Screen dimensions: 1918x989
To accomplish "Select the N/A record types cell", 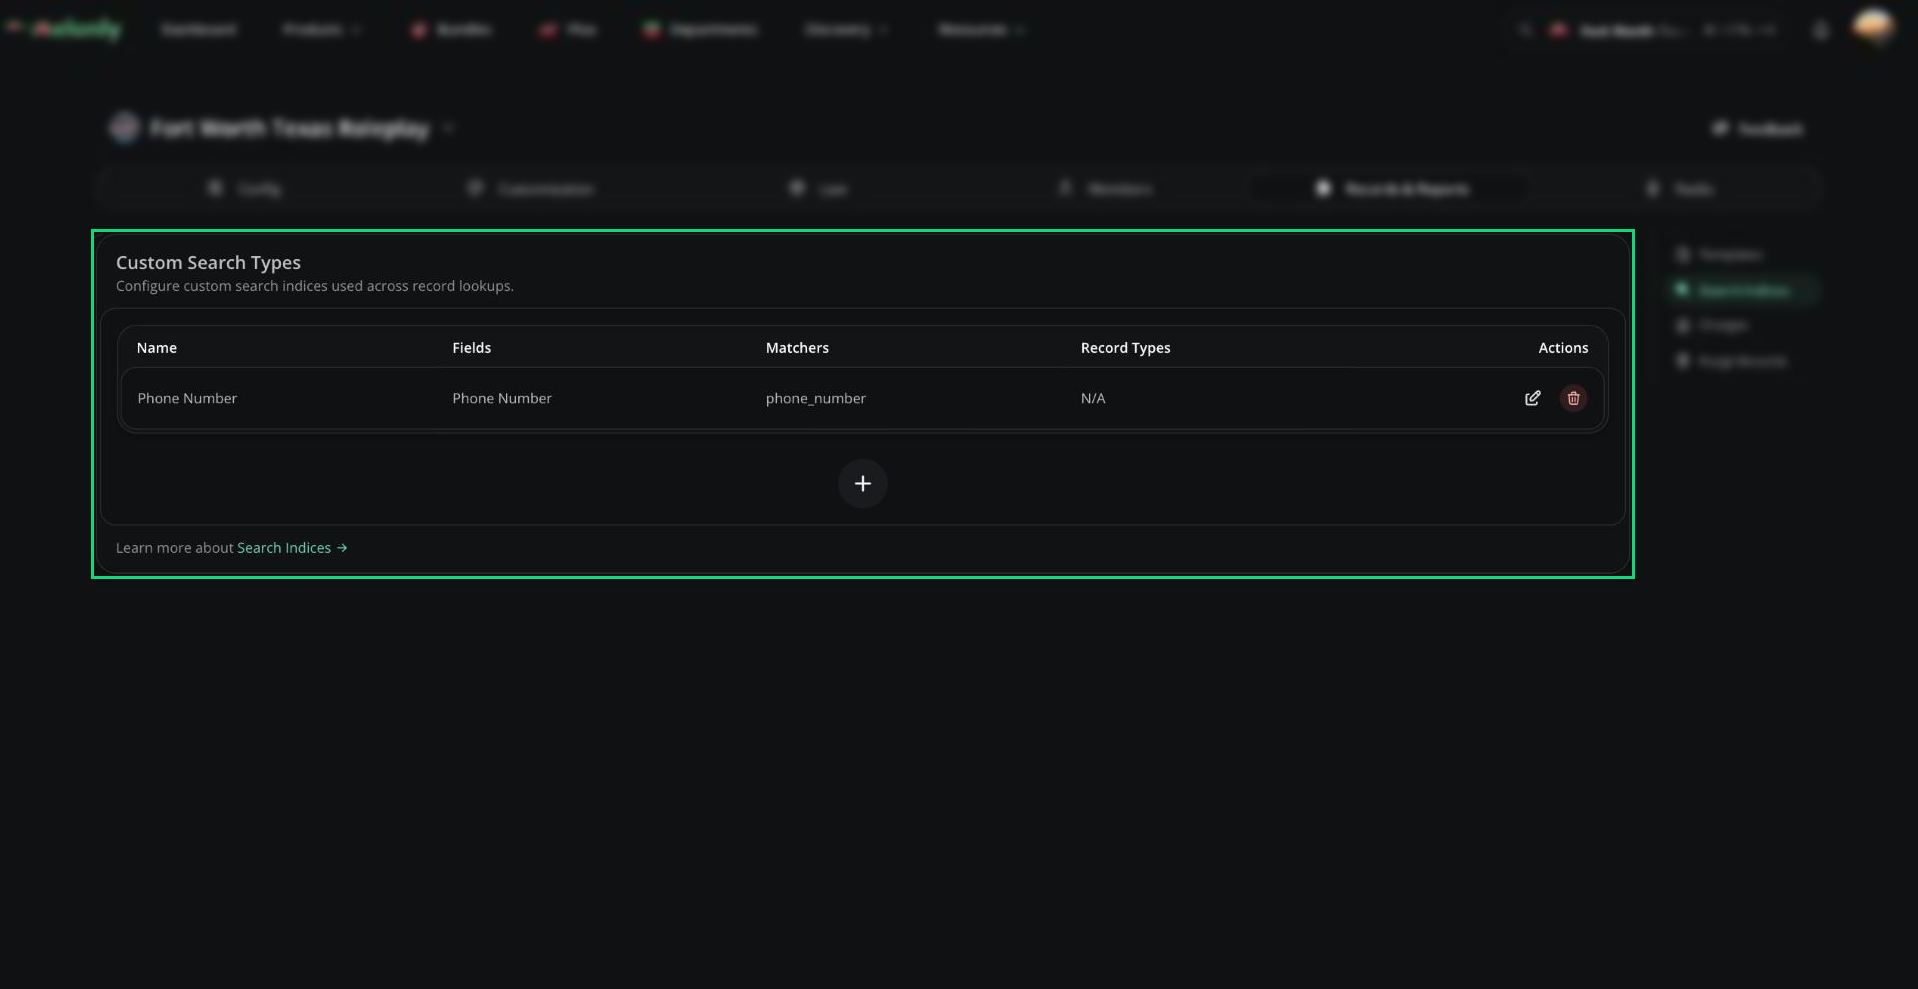I will click(1093, 398).
